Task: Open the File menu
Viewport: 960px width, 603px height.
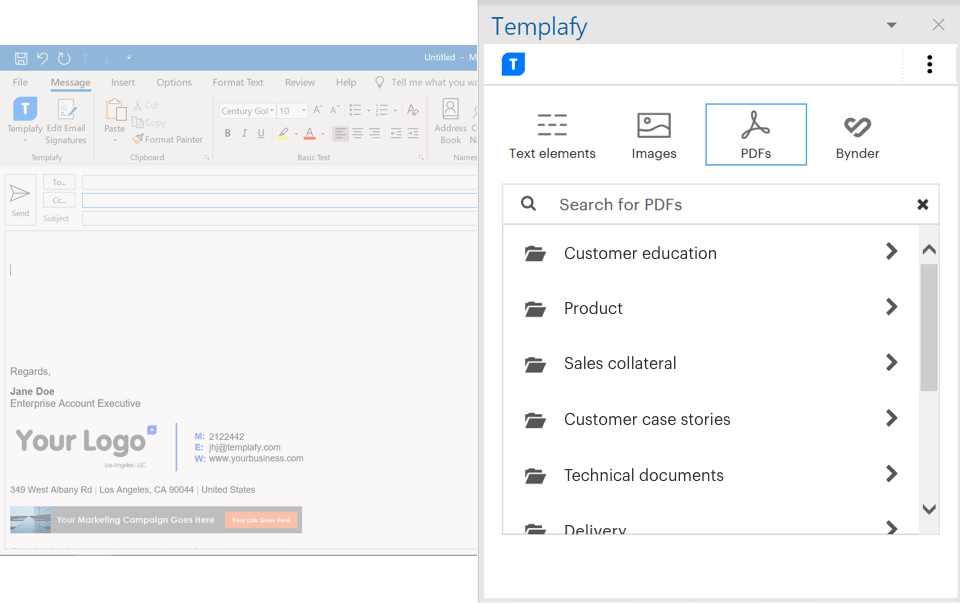Action: (20, 82)
